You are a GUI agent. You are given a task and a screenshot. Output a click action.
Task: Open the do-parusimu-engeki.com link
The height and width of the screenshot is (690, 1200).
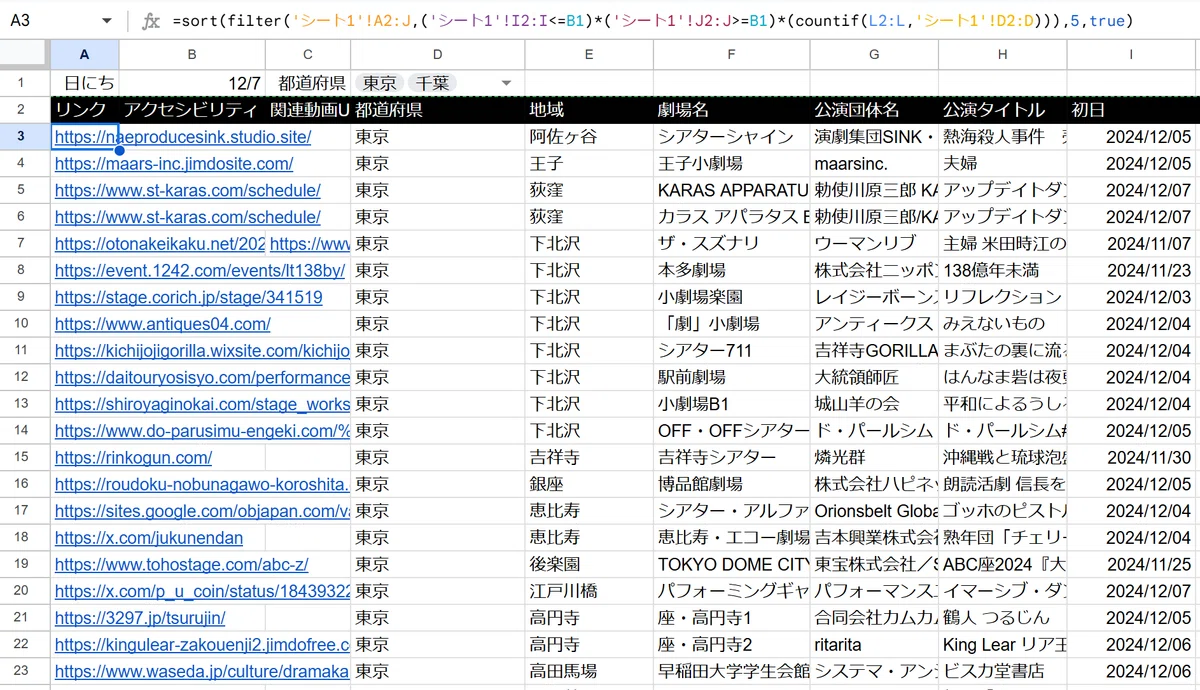point(202,431)
